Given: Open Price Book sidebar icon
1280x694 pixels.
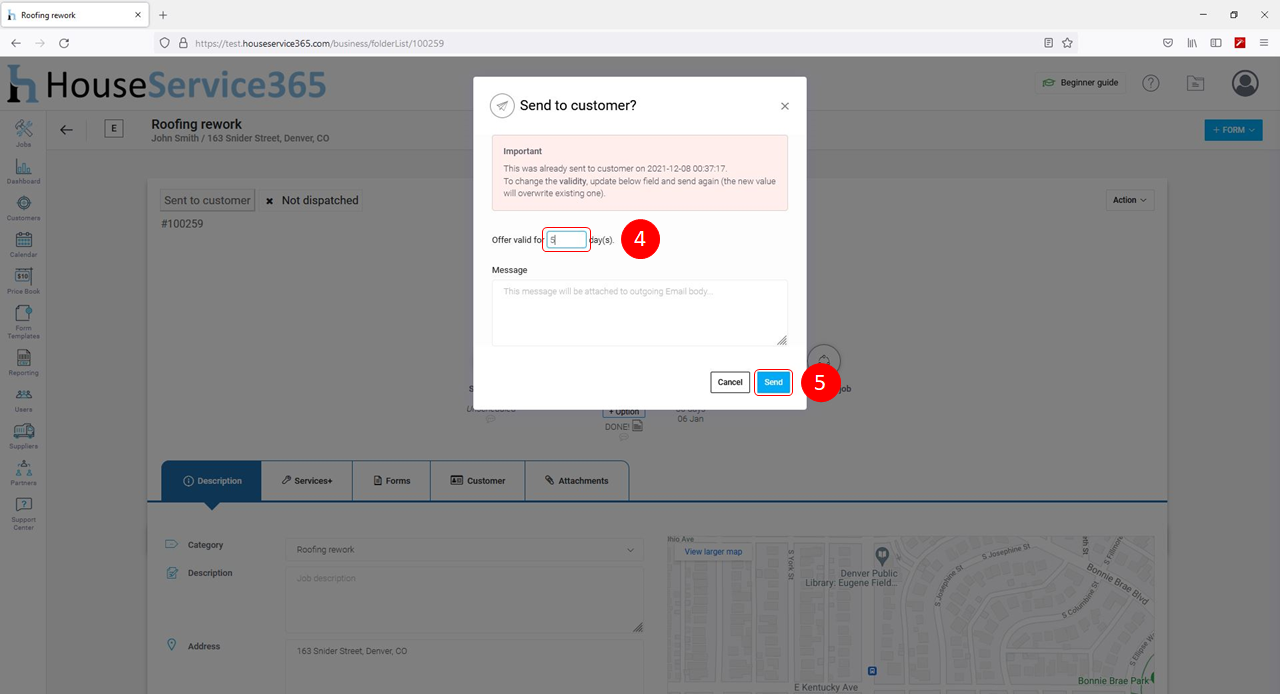Looking at the screenshot, I should (23, 278).
